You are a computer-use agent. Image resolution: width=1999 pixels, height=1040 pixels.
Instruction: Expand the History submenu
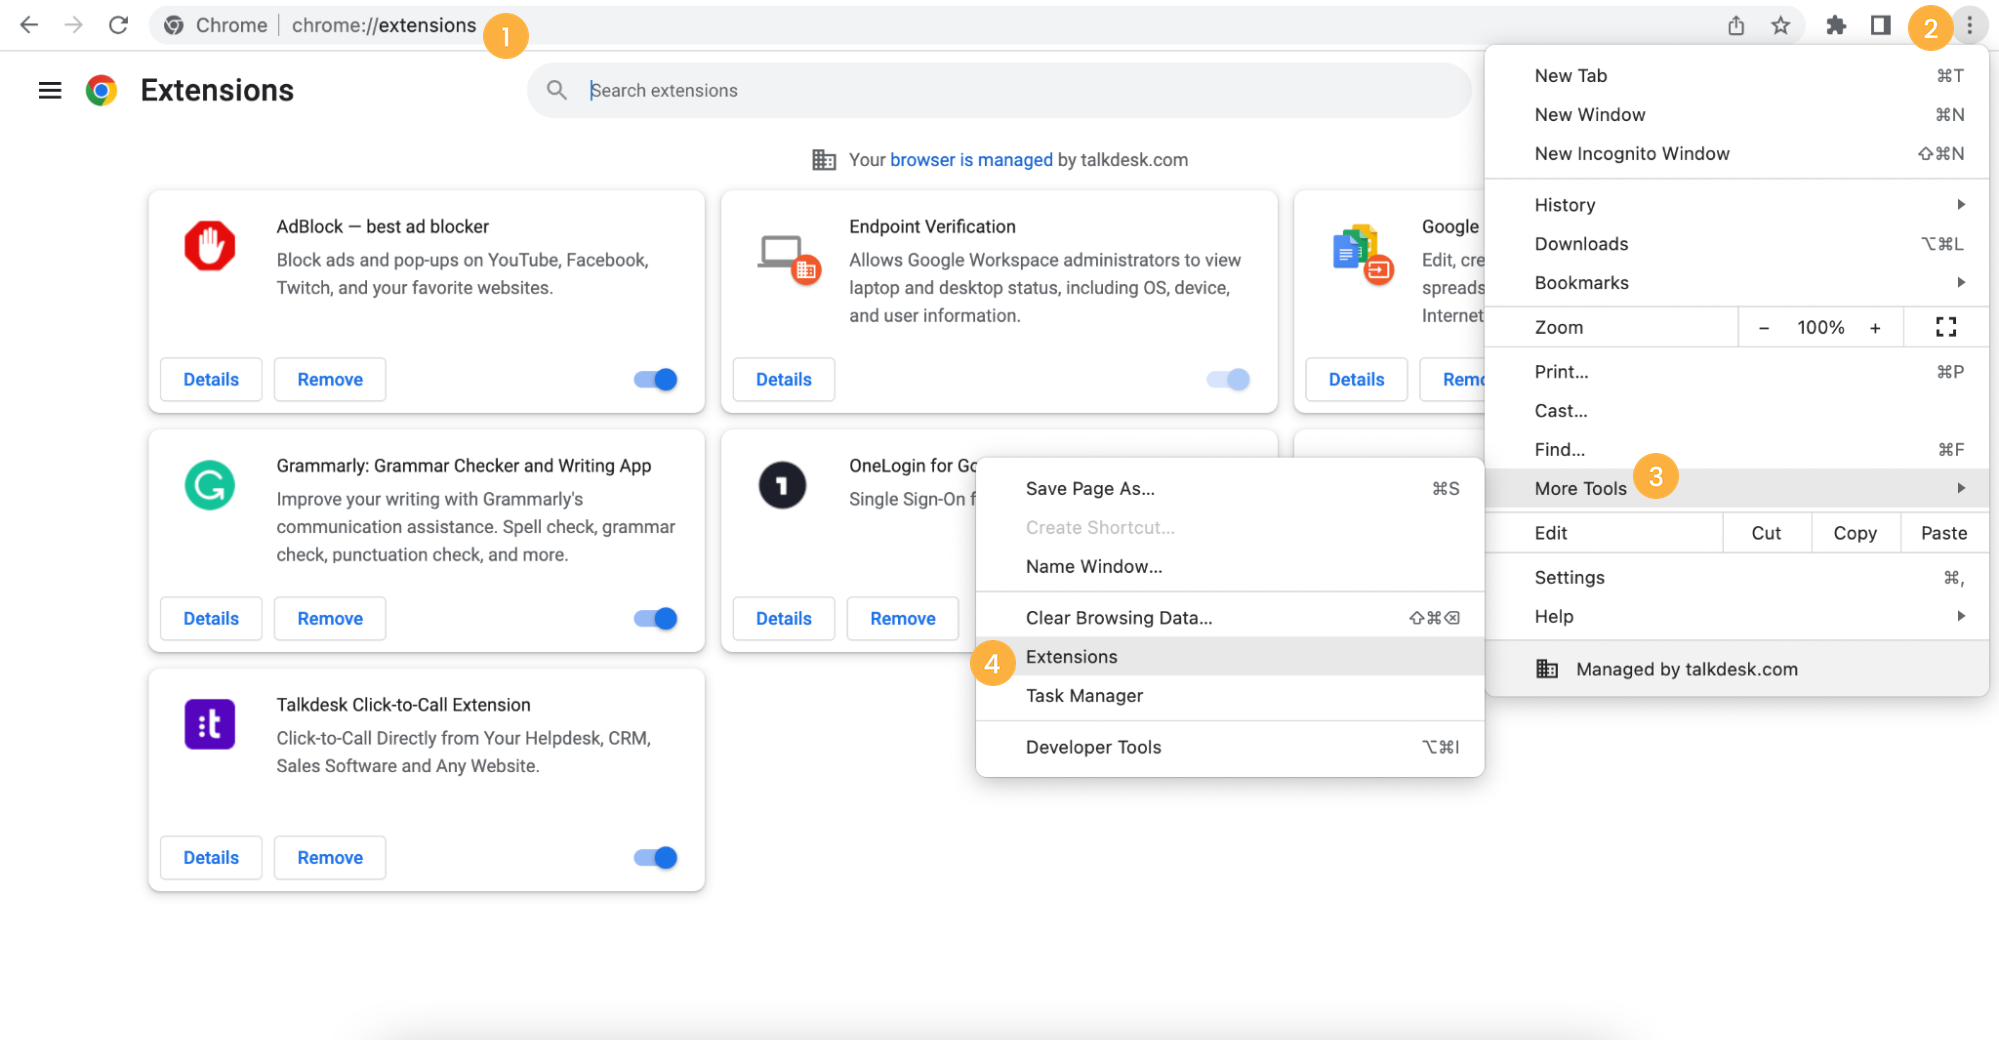[x=1737, y=205]
